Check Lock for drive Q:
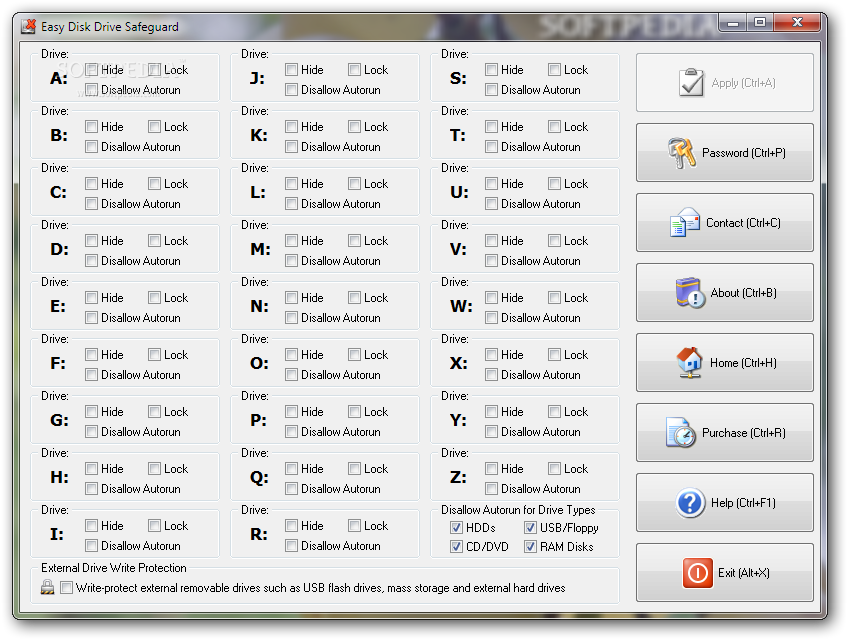 [x=354, y=469]
